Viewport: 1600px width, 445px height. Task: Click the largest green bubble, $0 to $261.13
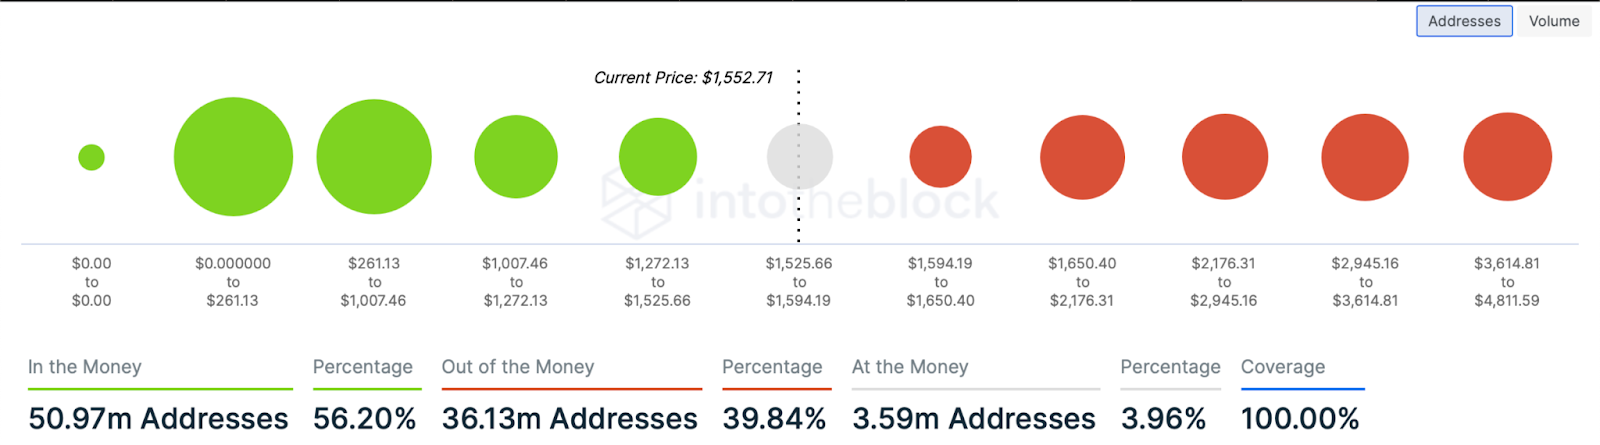click(x=233, y=156)
